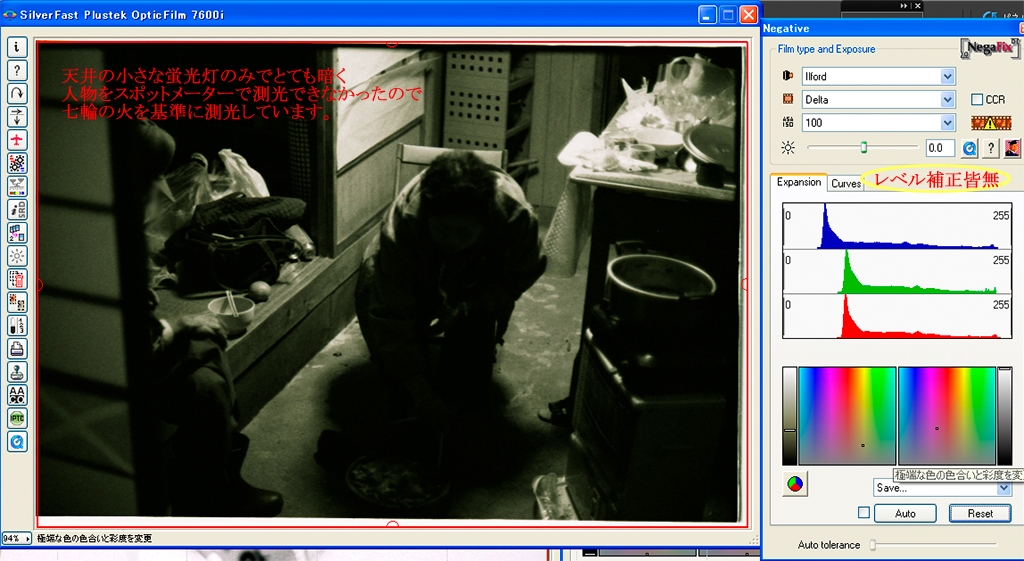Click the red channel histogram
Image resolution: width=1024 pixels, height=561 pixels.
point(897,316)
